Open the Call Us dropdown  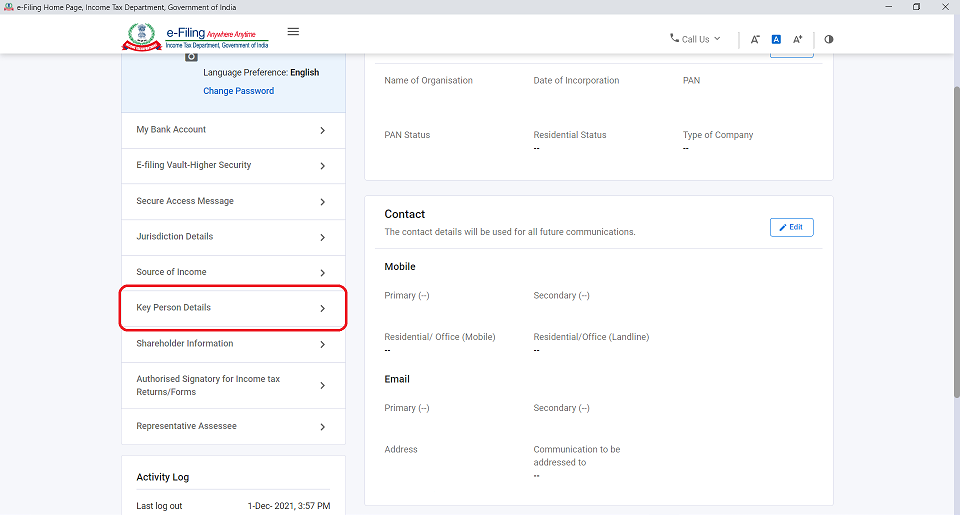tap(695, 39)
